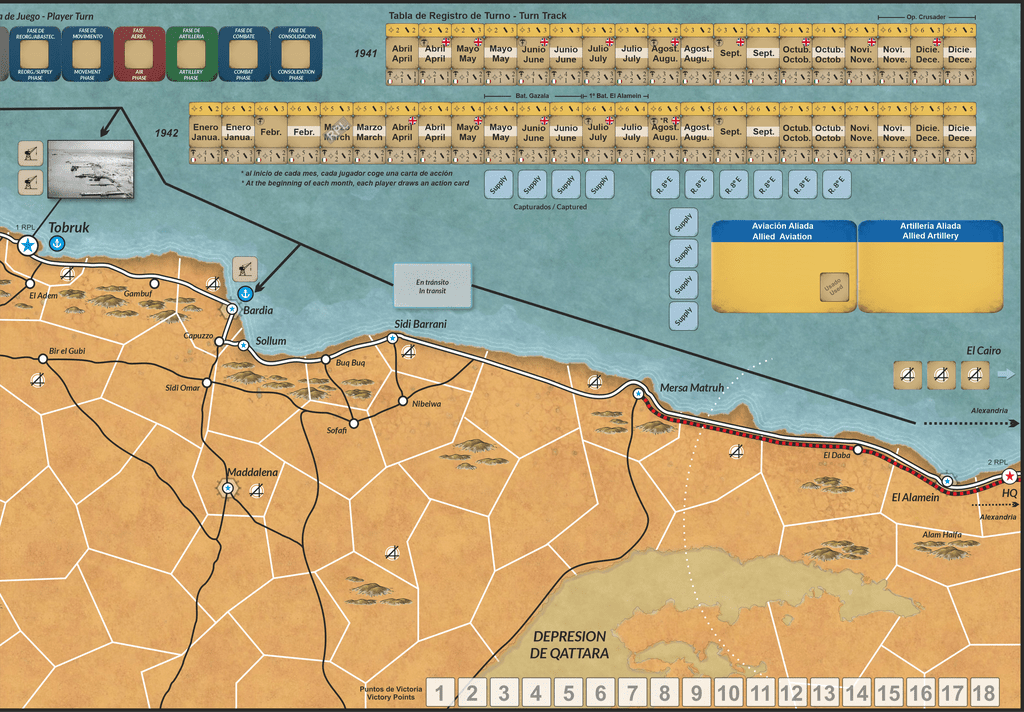The image size is (1024, 712).
Task: Click the Usado/Used marker in Allied Aviation
Action: point(834,287)
